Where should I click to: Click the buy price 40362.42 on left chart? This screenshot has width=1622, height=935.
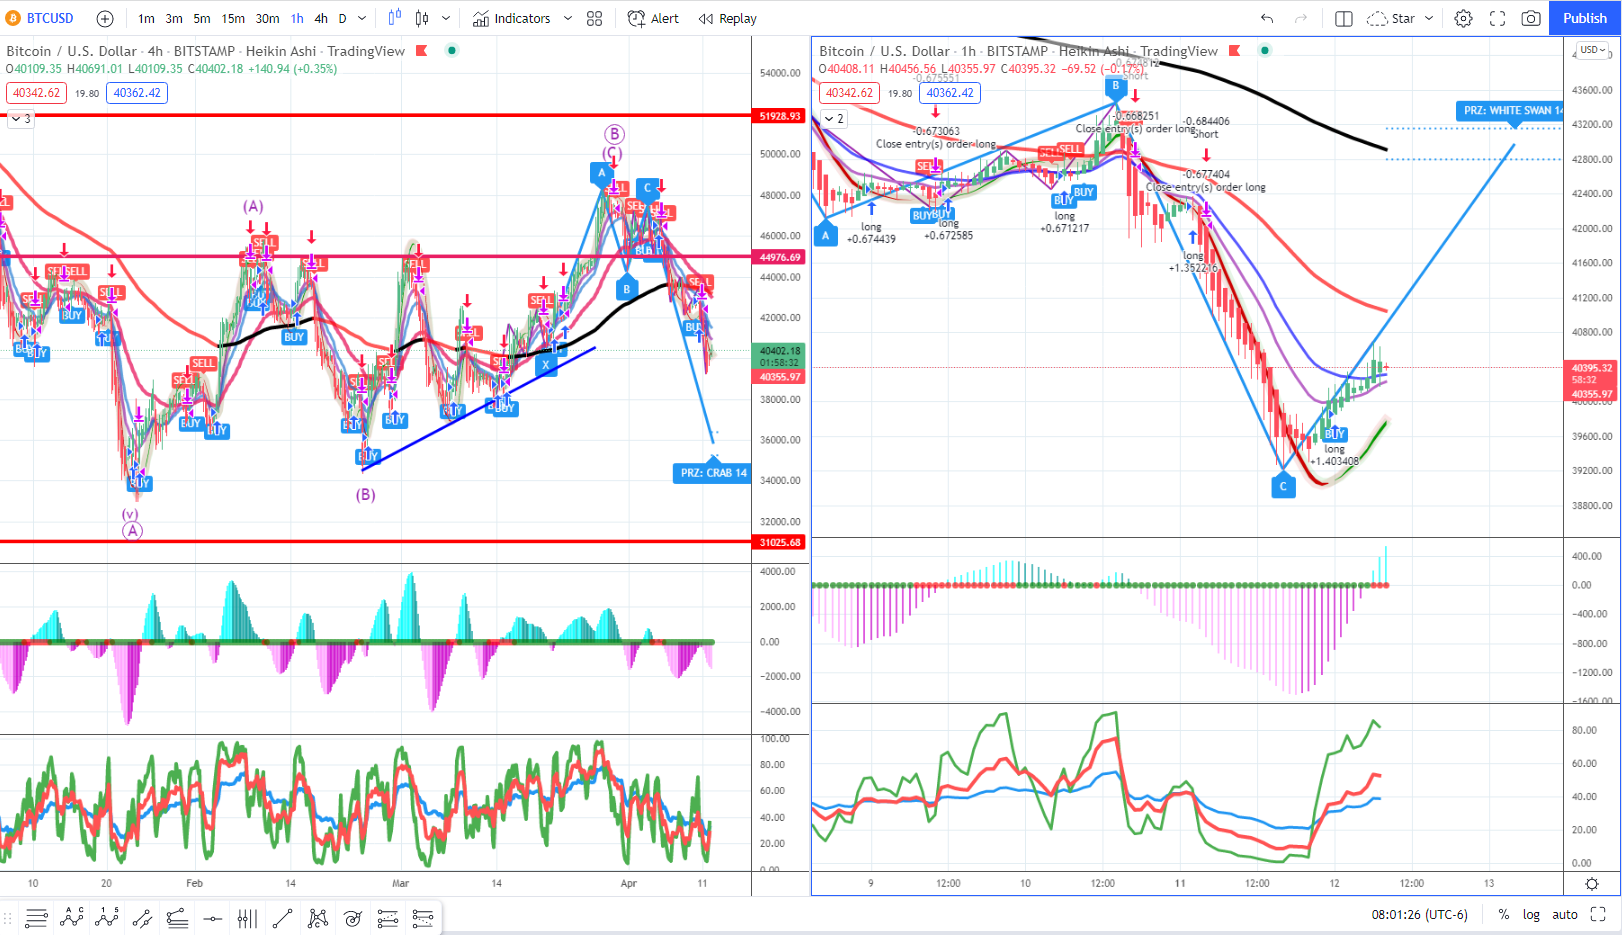pos(137,93)
